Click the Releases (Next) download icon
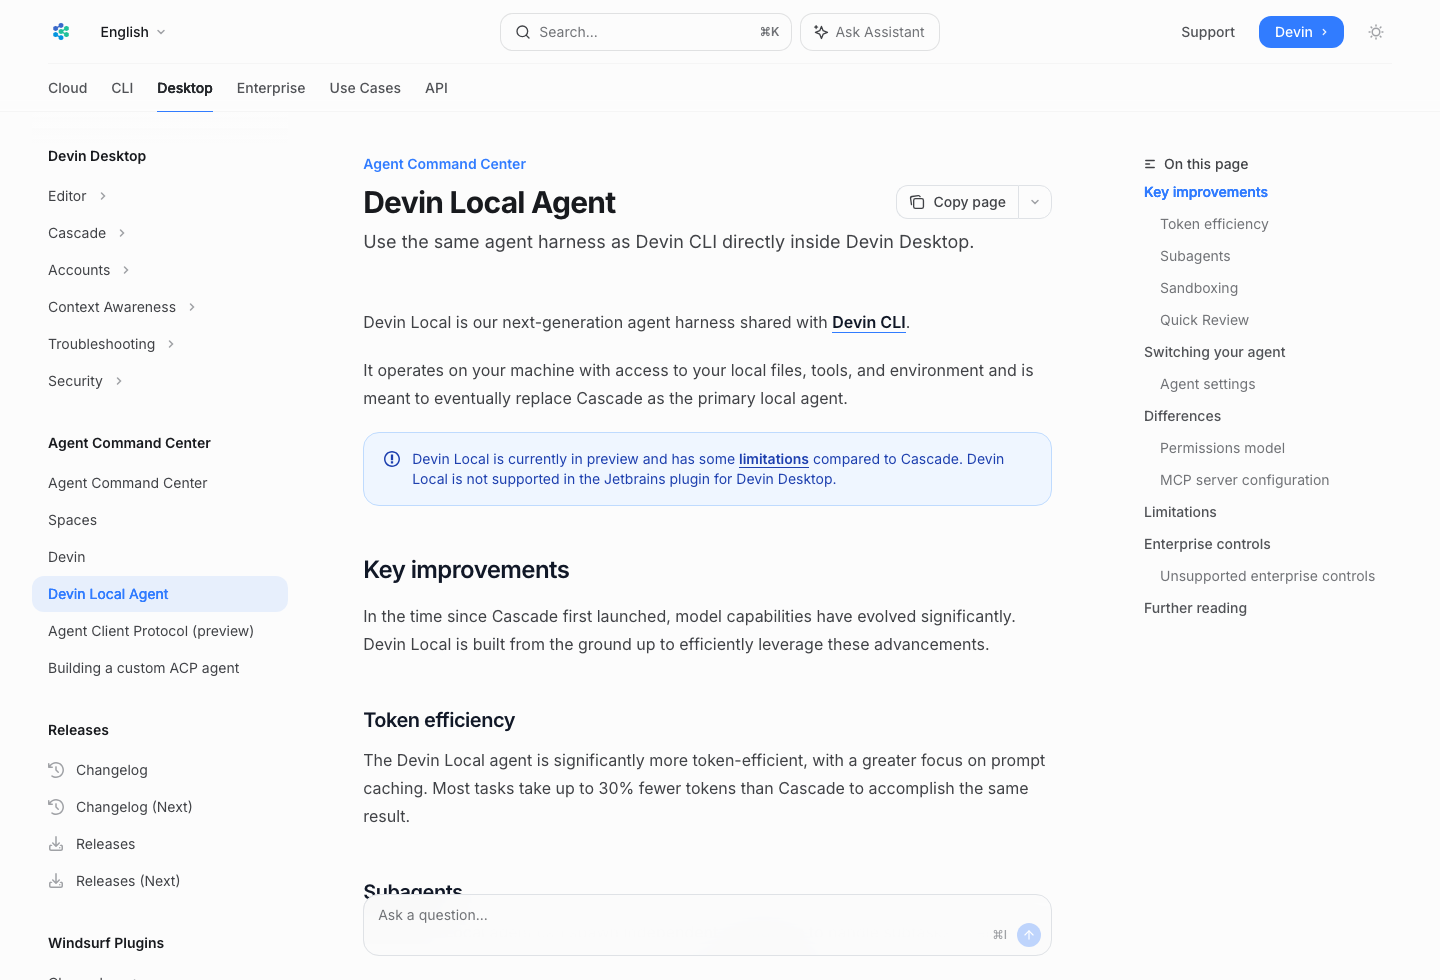The width and height of the screenshot is (1440, 980). coord(56,881)
